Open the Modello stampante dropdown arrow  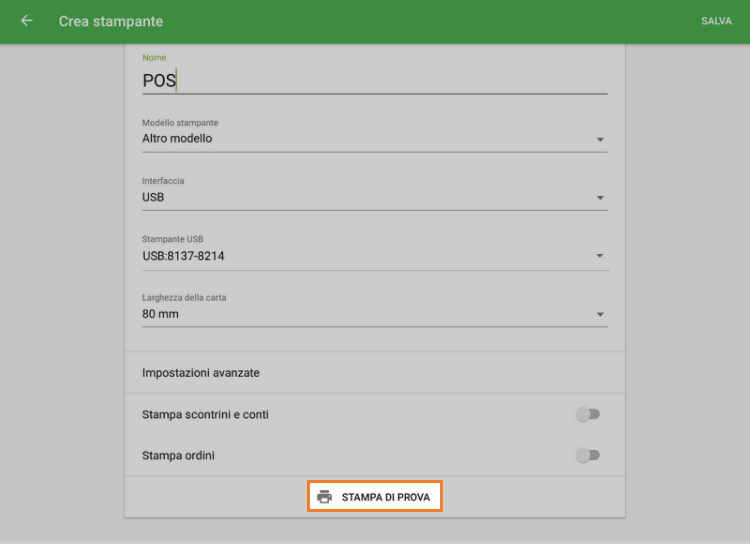[x=600, y=140]
